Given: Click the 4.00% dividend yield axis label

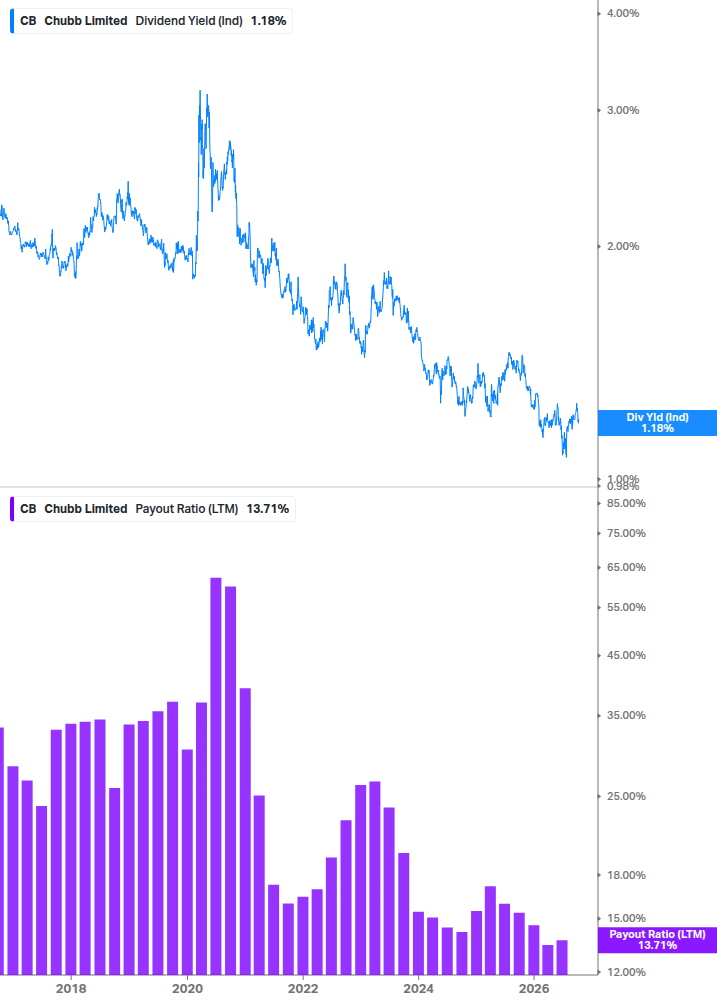Looking at the screenshot, I should pyautogui.click(x=623, y=13).
